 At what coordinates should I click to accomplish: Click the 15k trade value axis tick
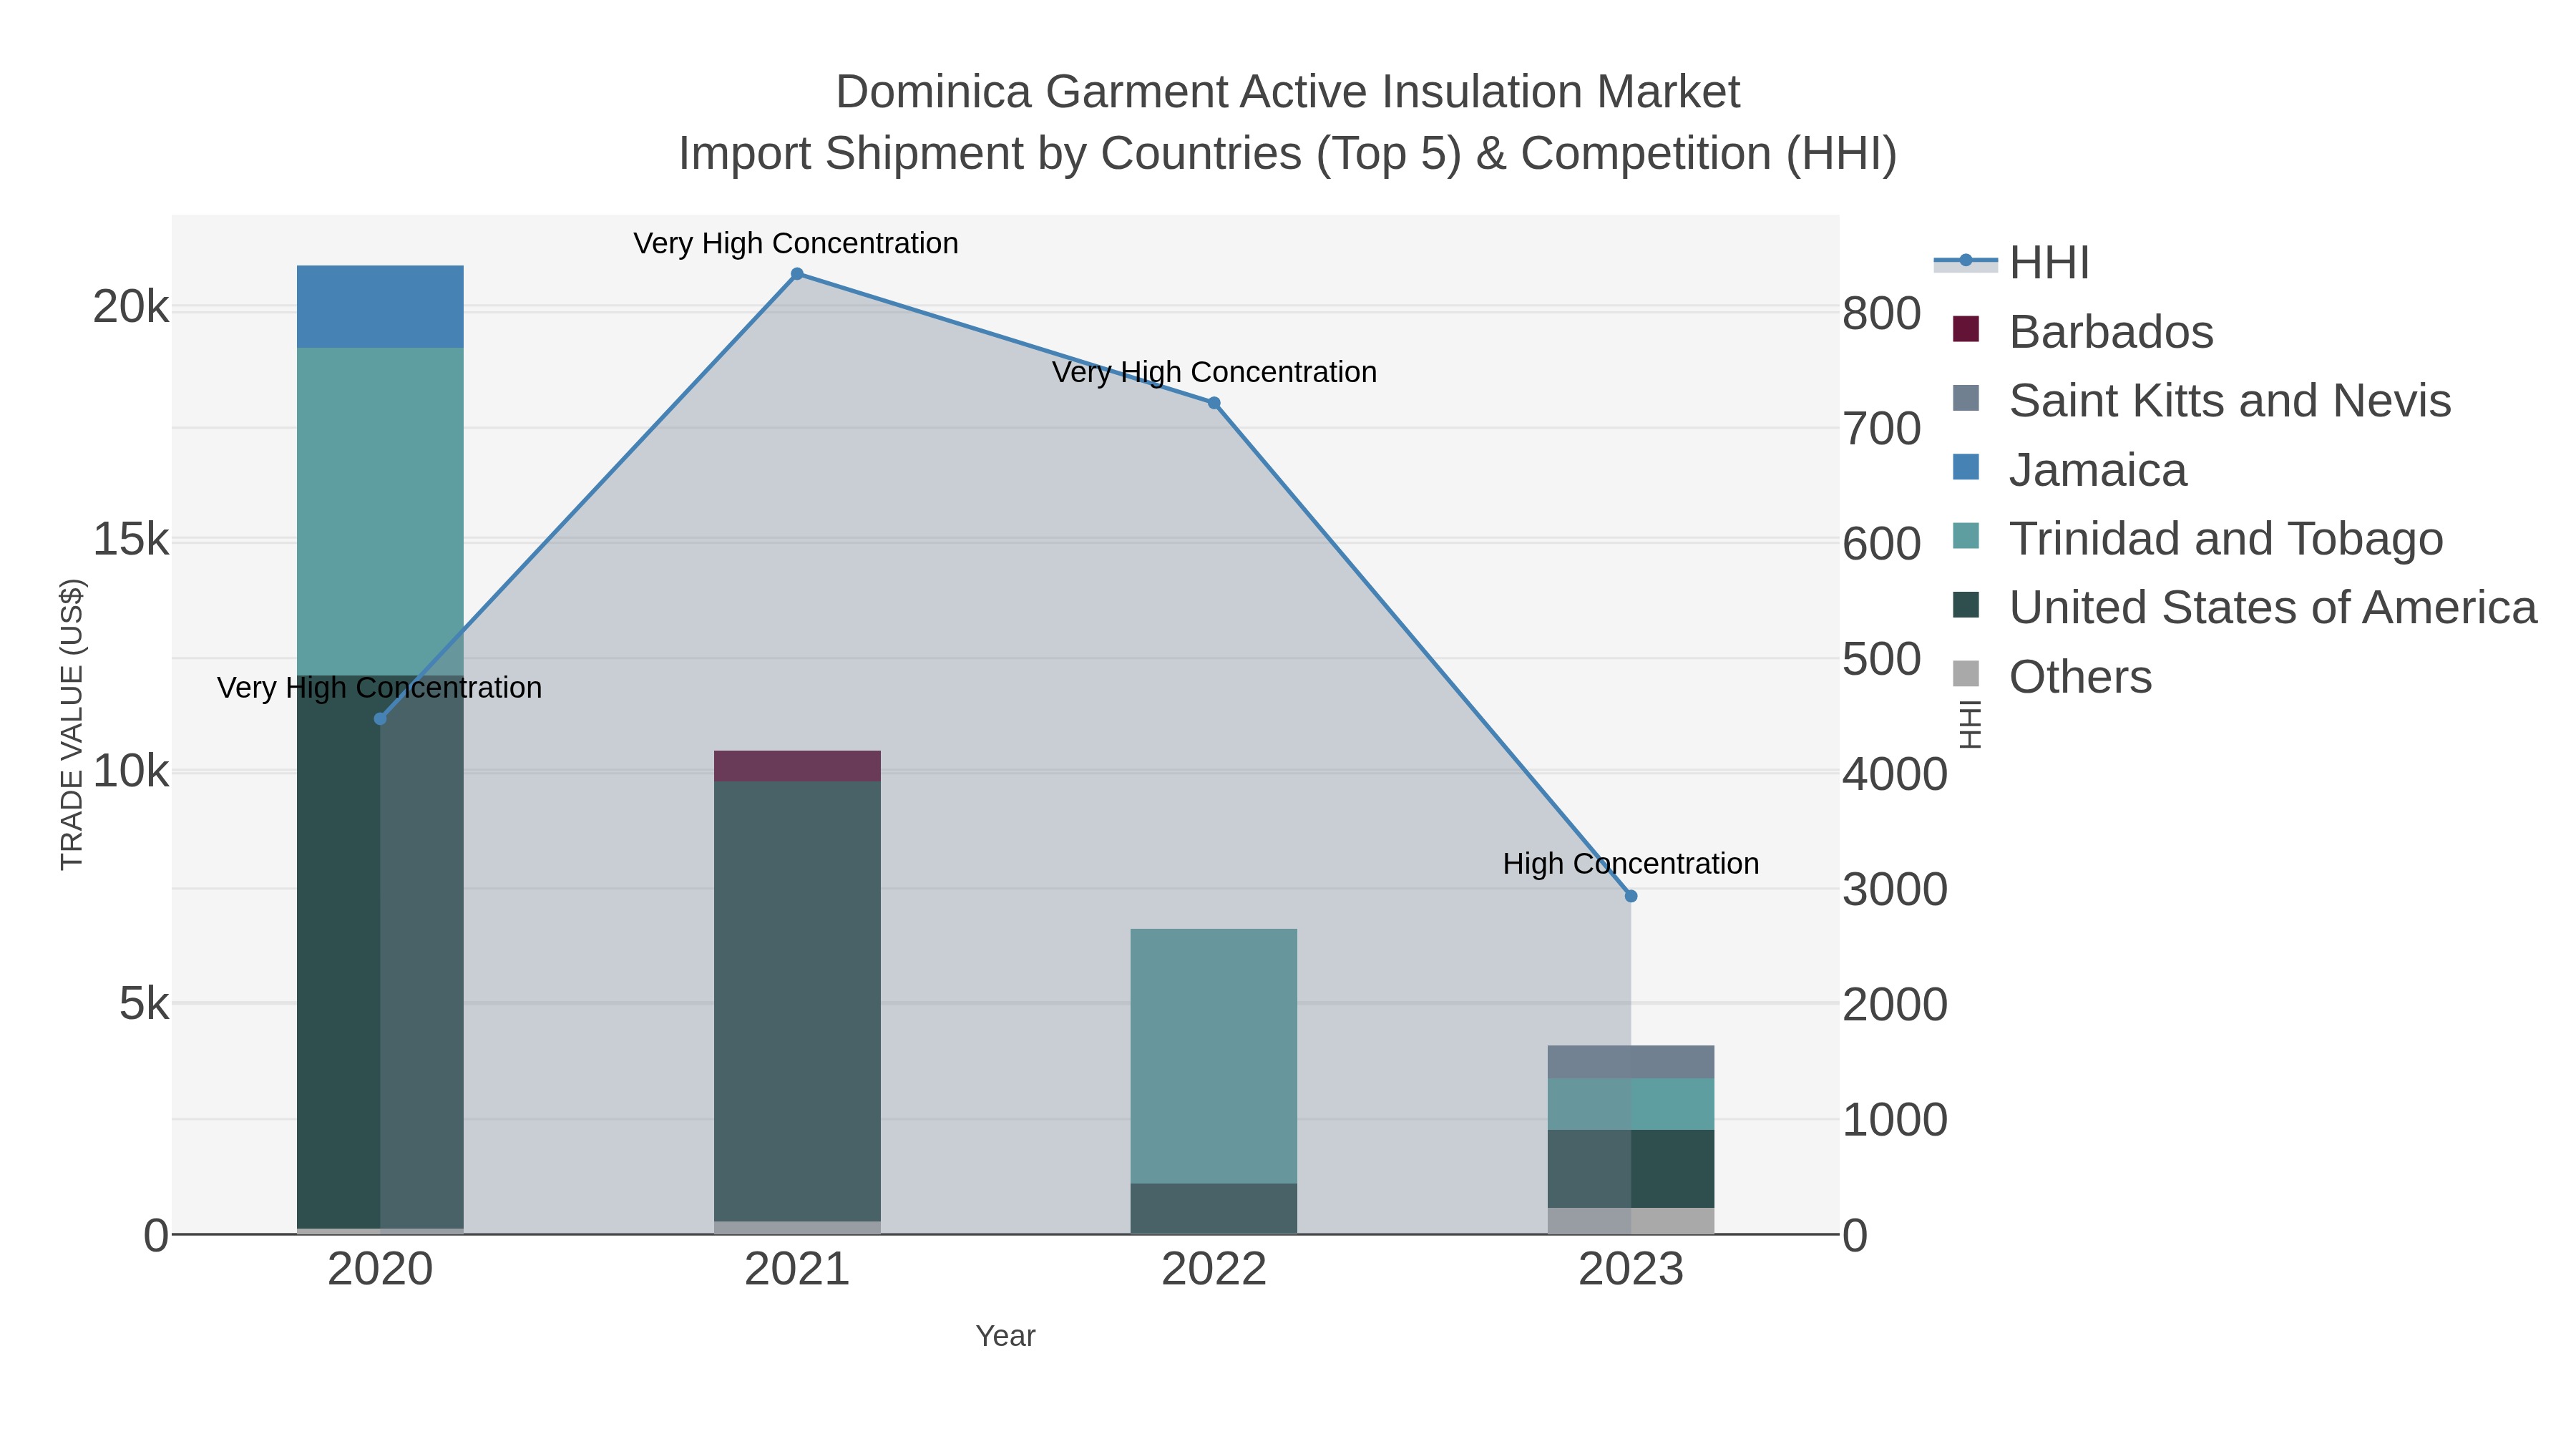[131, 539]
